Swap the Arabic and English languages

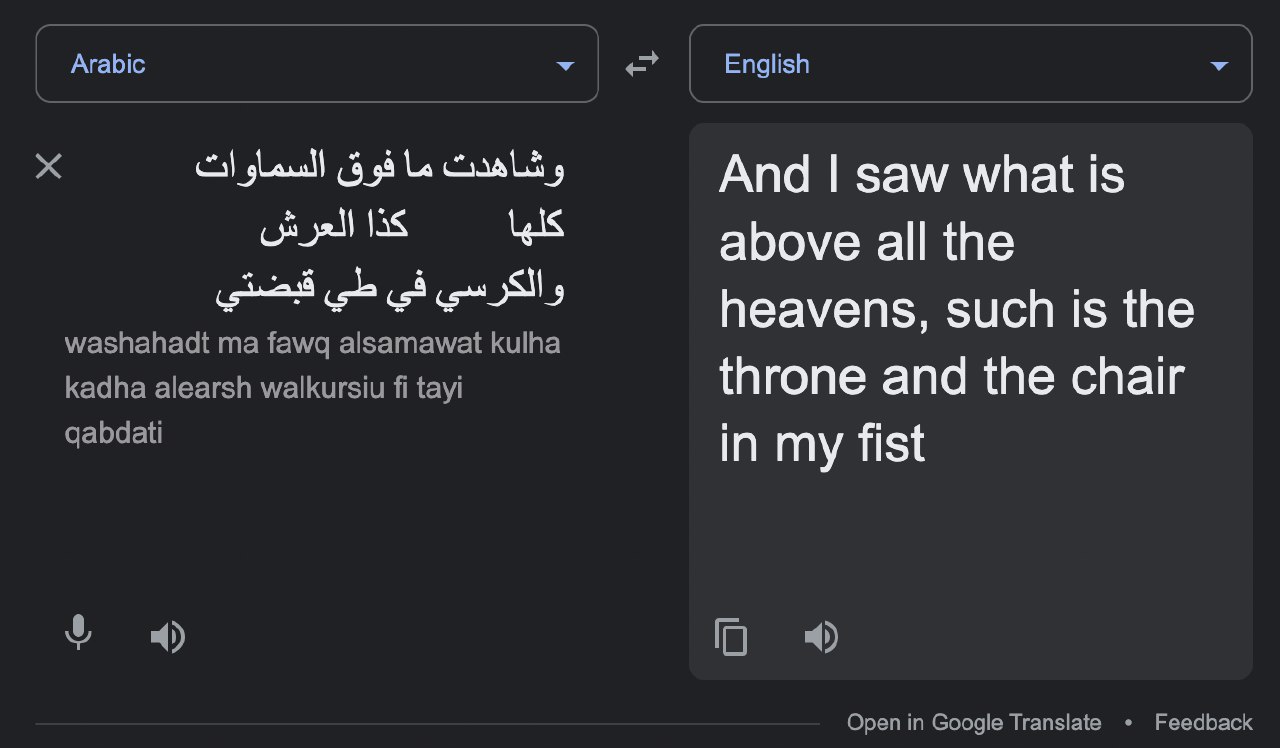coord(642,64)
